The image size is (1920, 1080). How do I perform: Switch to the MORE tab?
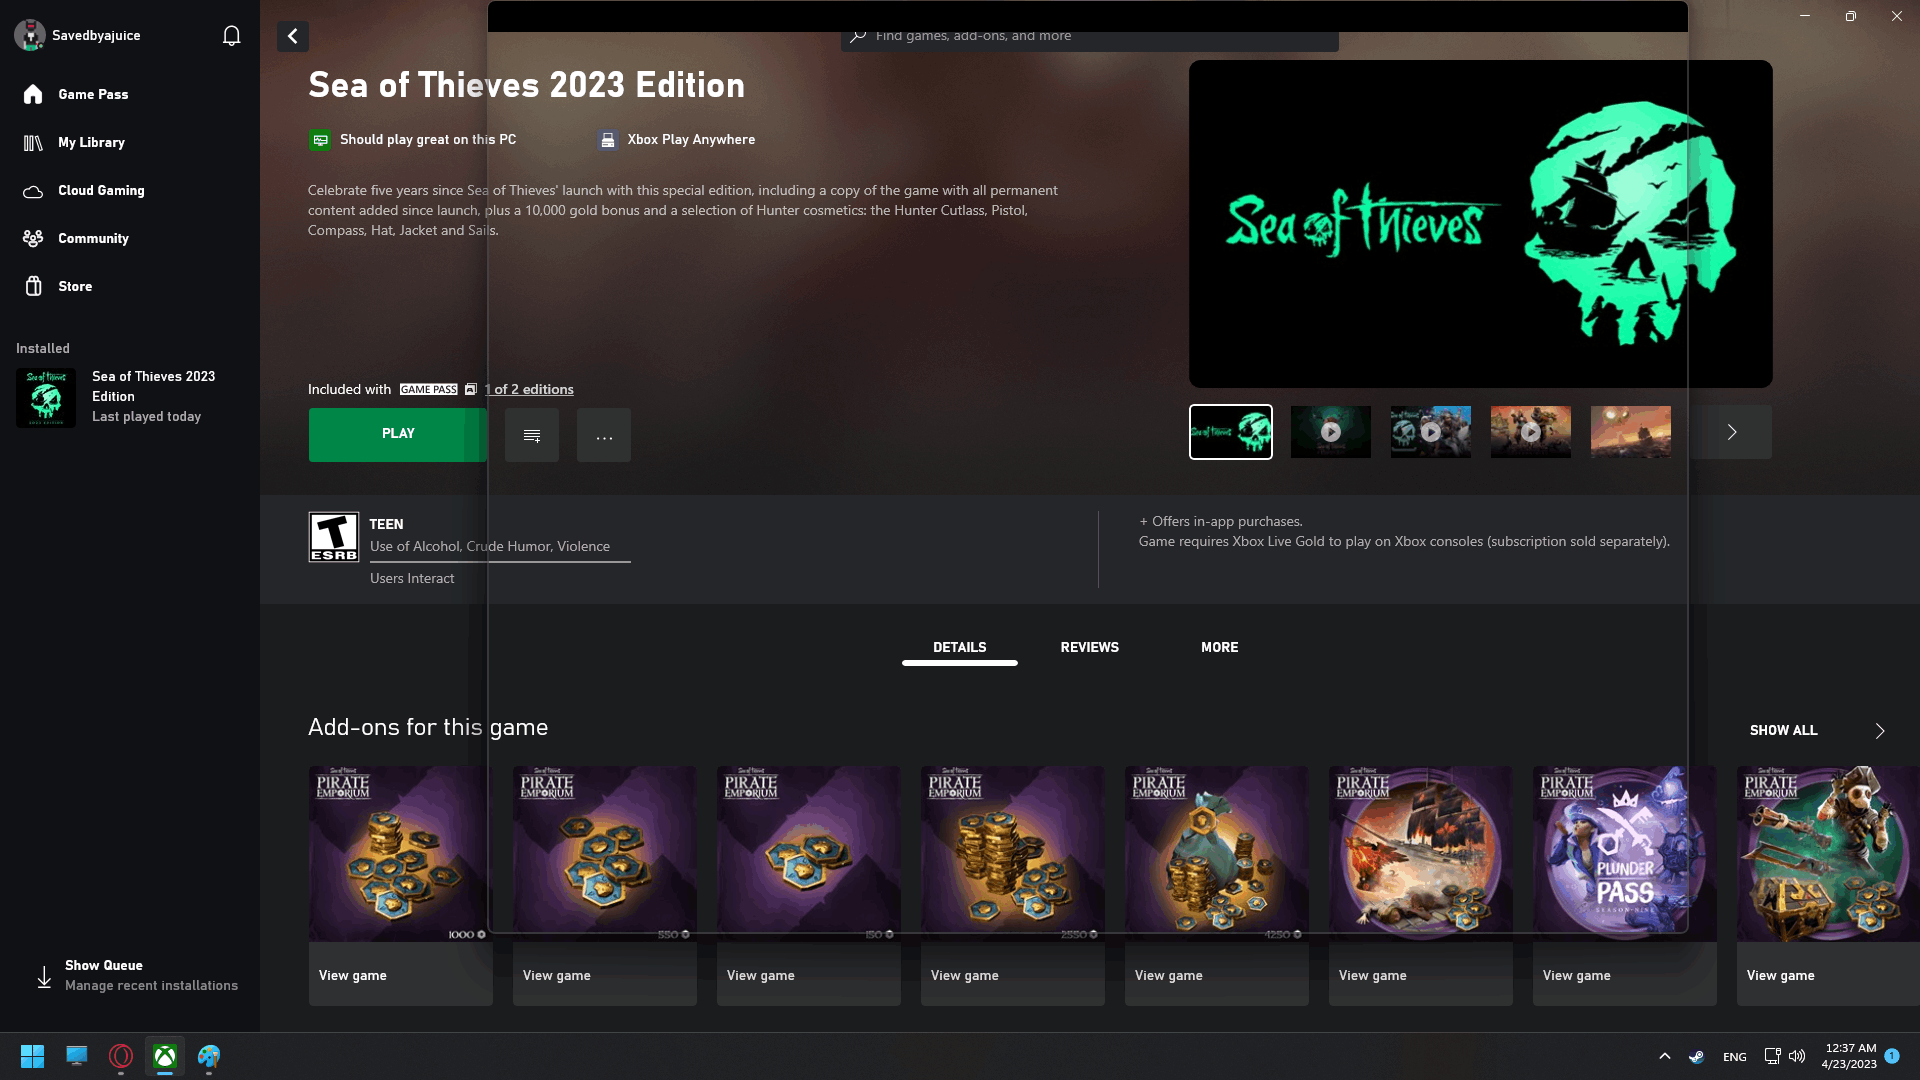[1220, 647]
